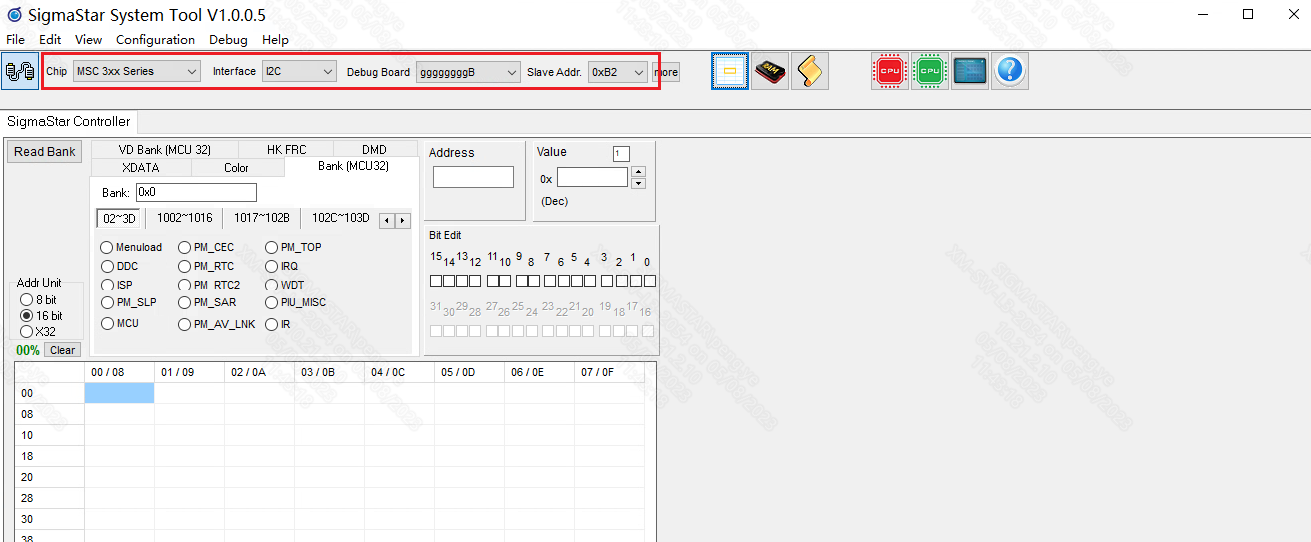Click the connect/disconnect cable icon
Viewport: 1311px width, 542px height.
[x=19, y=71]
